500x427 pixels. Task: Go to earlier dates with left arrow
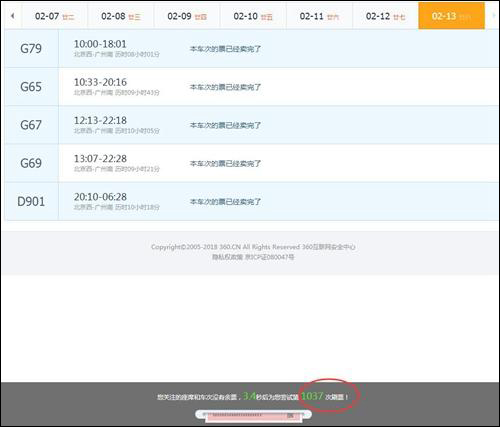[x=13, y=16]
